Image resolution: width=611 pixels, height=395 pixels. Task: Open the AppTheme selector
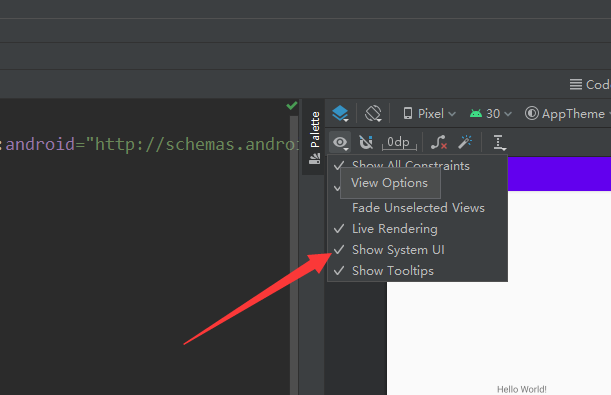567,114
